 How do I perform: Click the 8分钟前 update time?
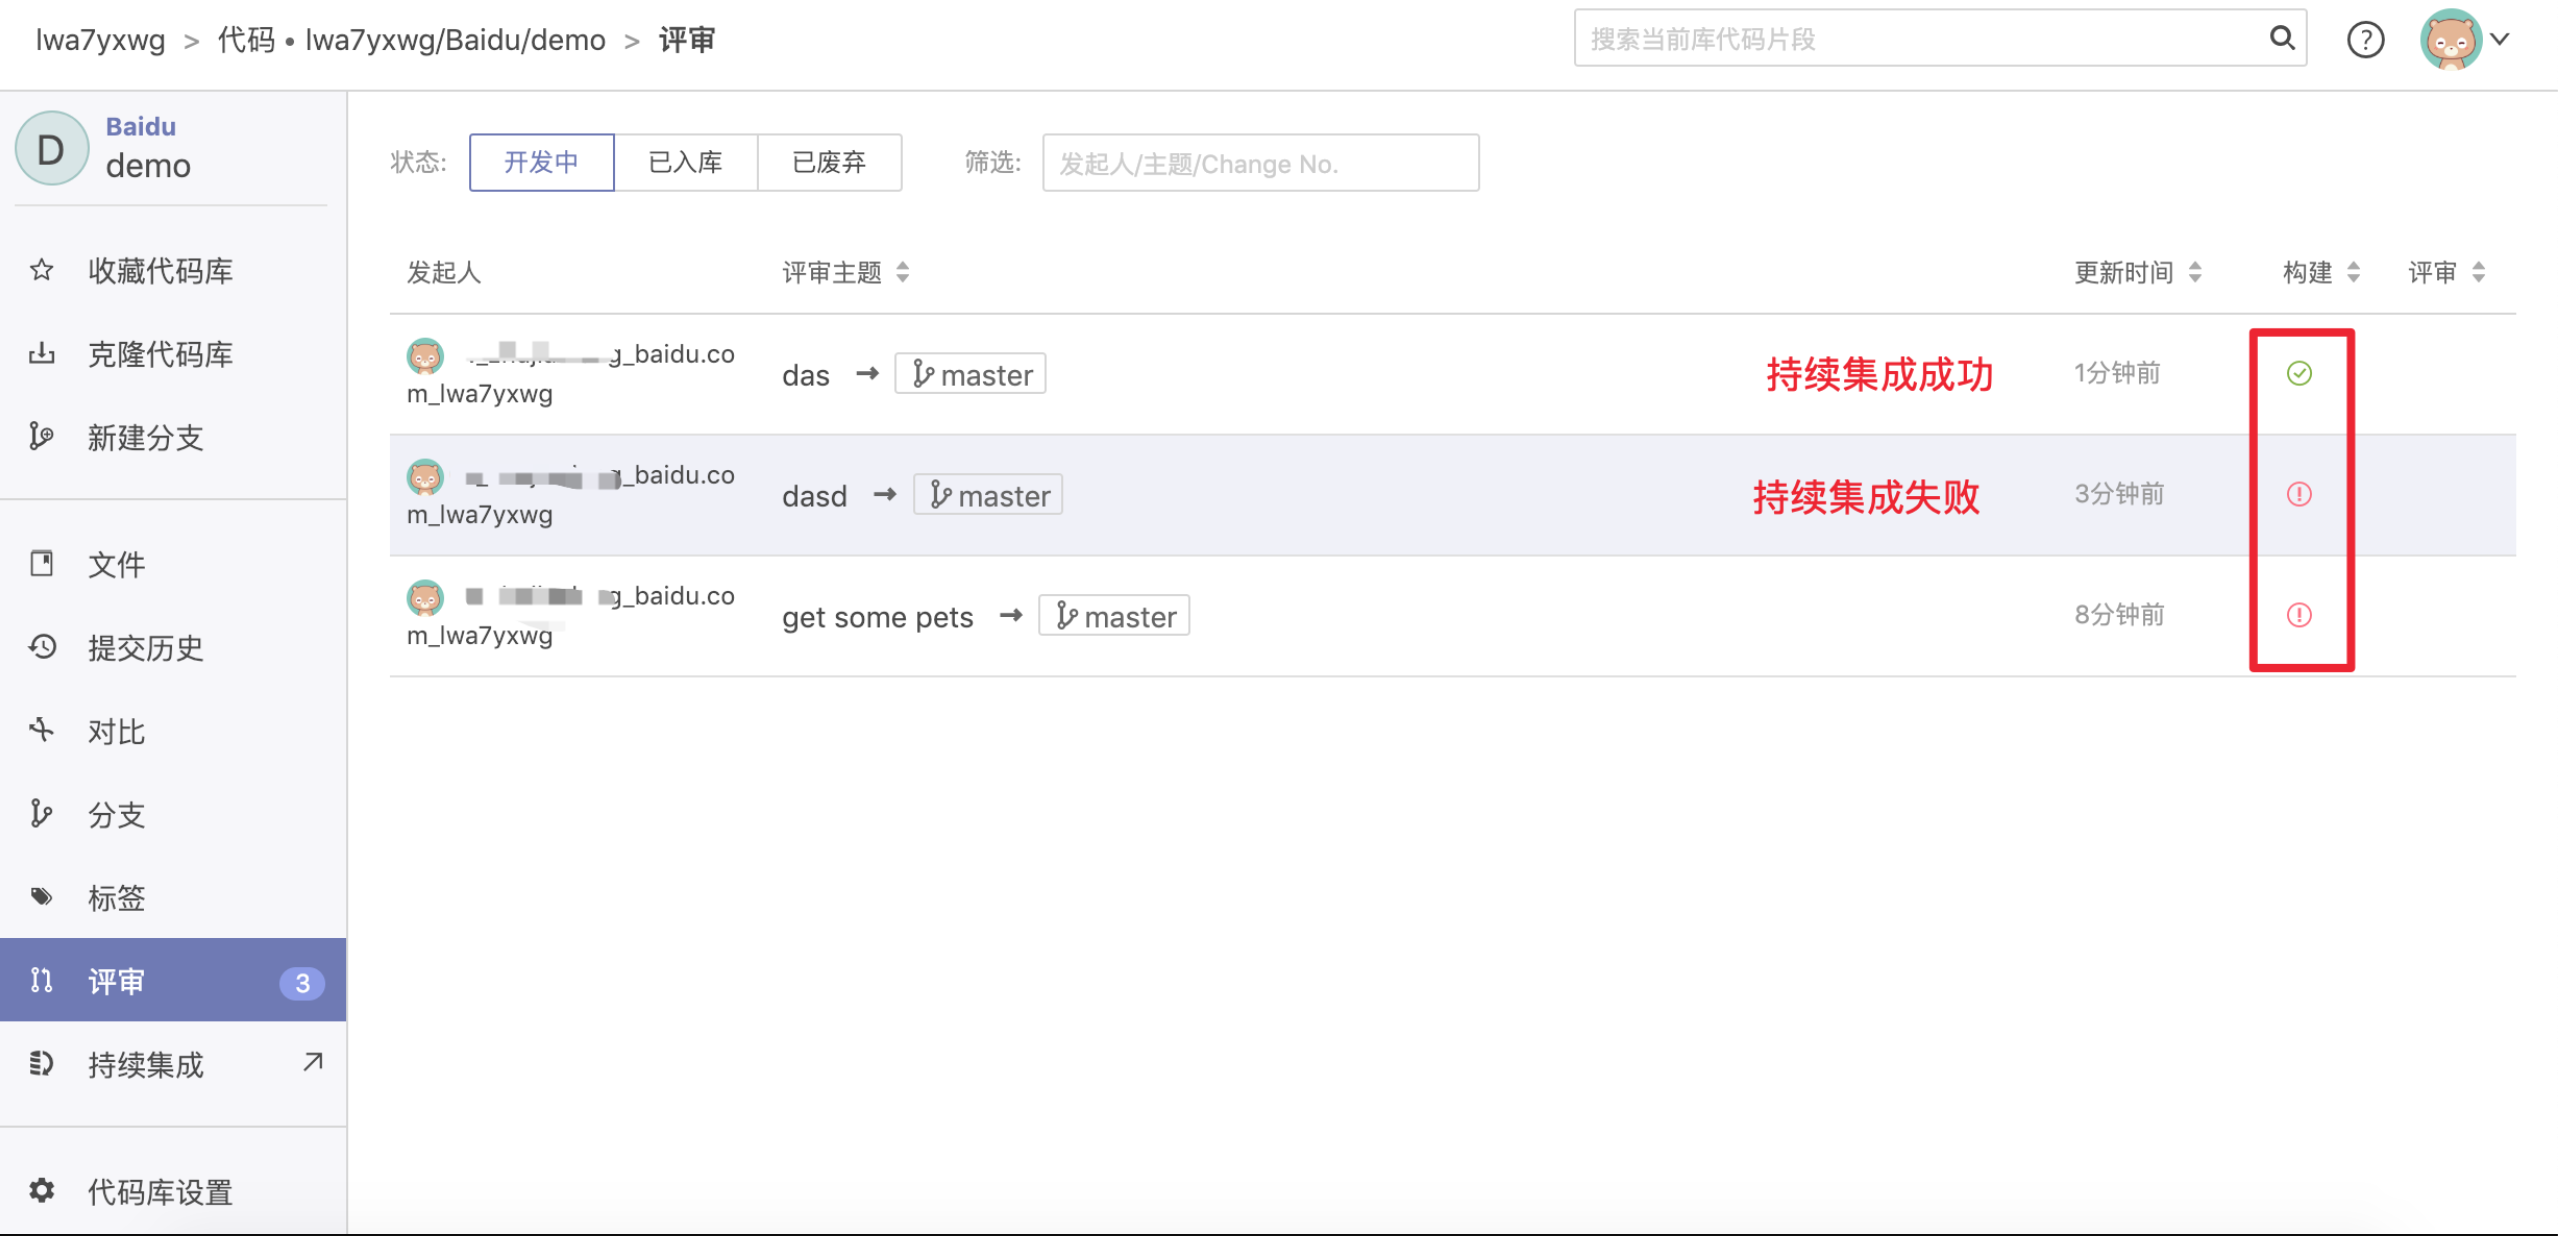2119,615
